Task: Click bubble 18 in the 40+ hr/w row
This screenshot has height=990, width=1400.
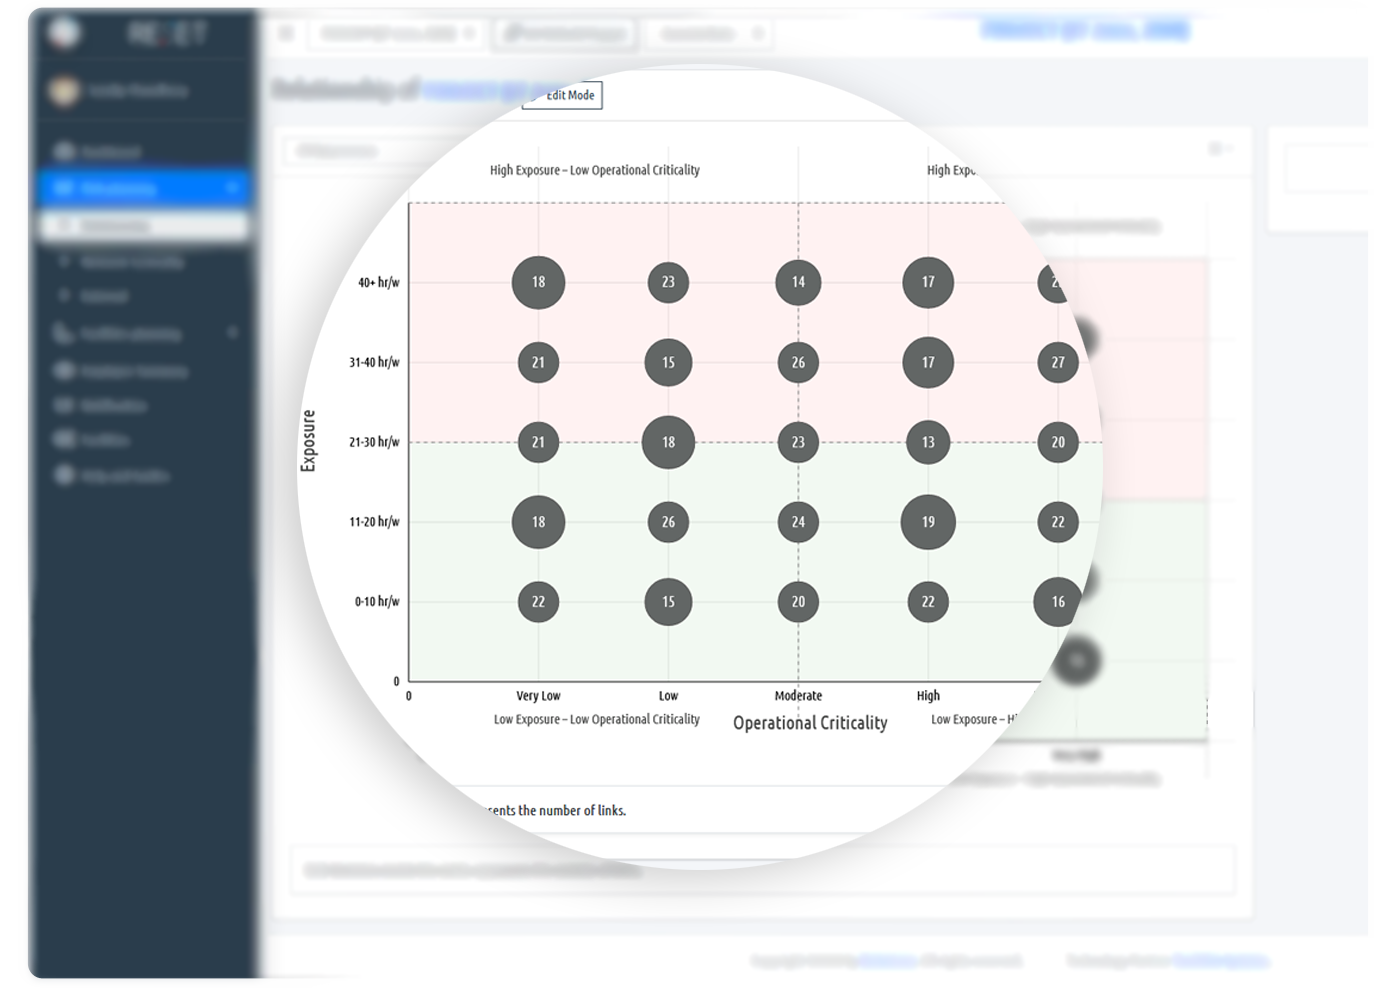Action: (538, 282)
